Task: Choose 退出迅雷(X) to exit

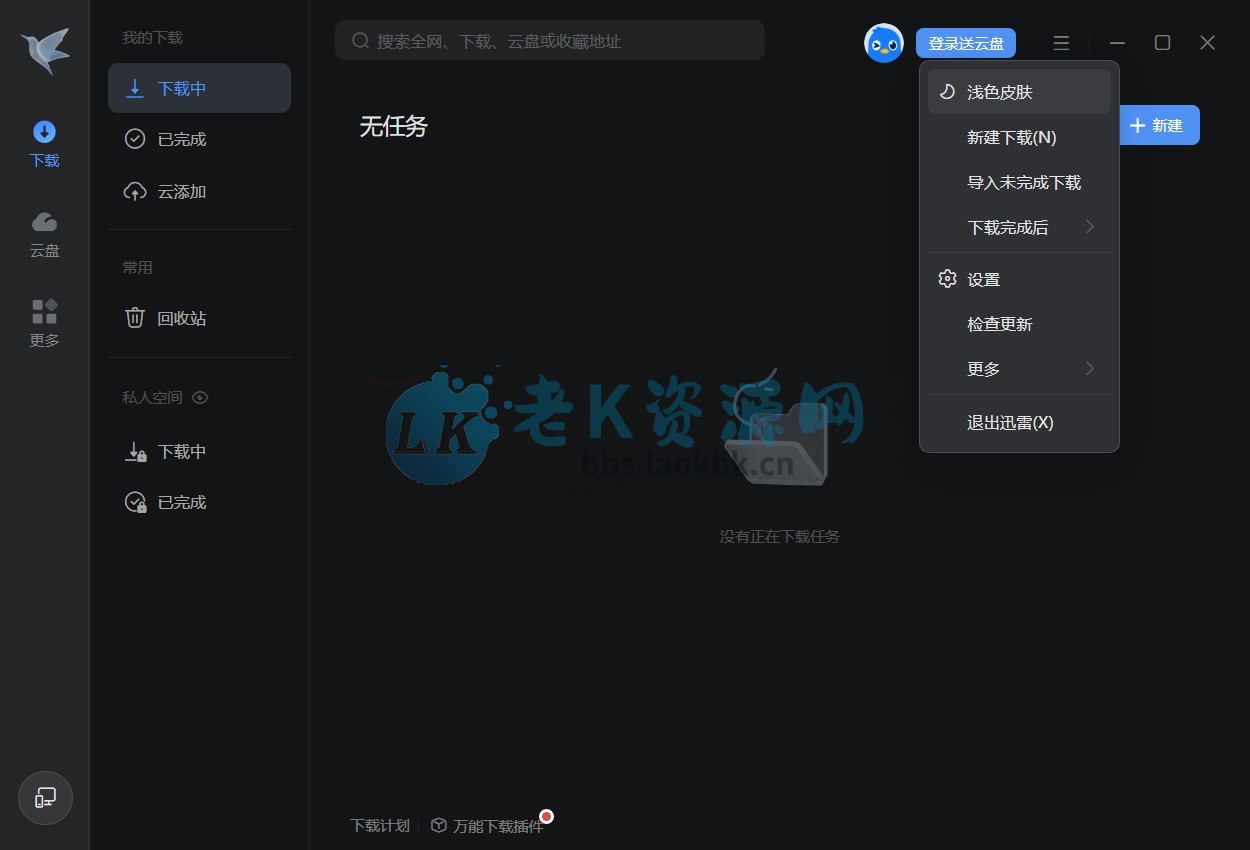Action: pos(1019,422)
